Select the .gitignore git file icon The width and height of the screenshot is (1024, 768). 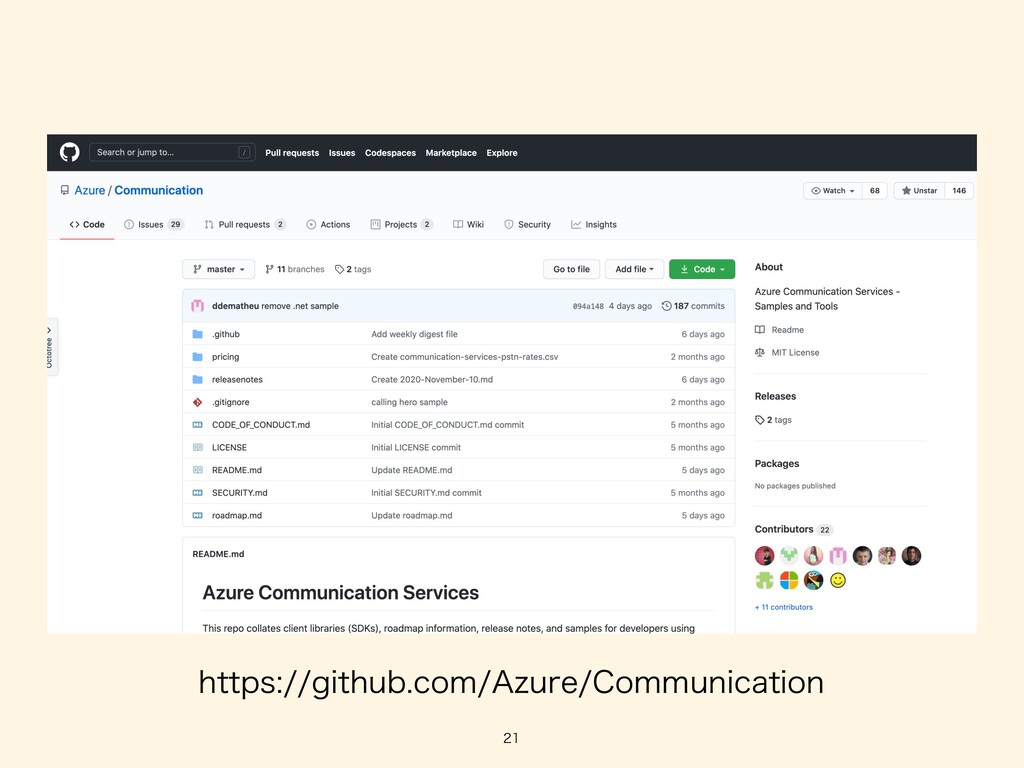(197, 402)
